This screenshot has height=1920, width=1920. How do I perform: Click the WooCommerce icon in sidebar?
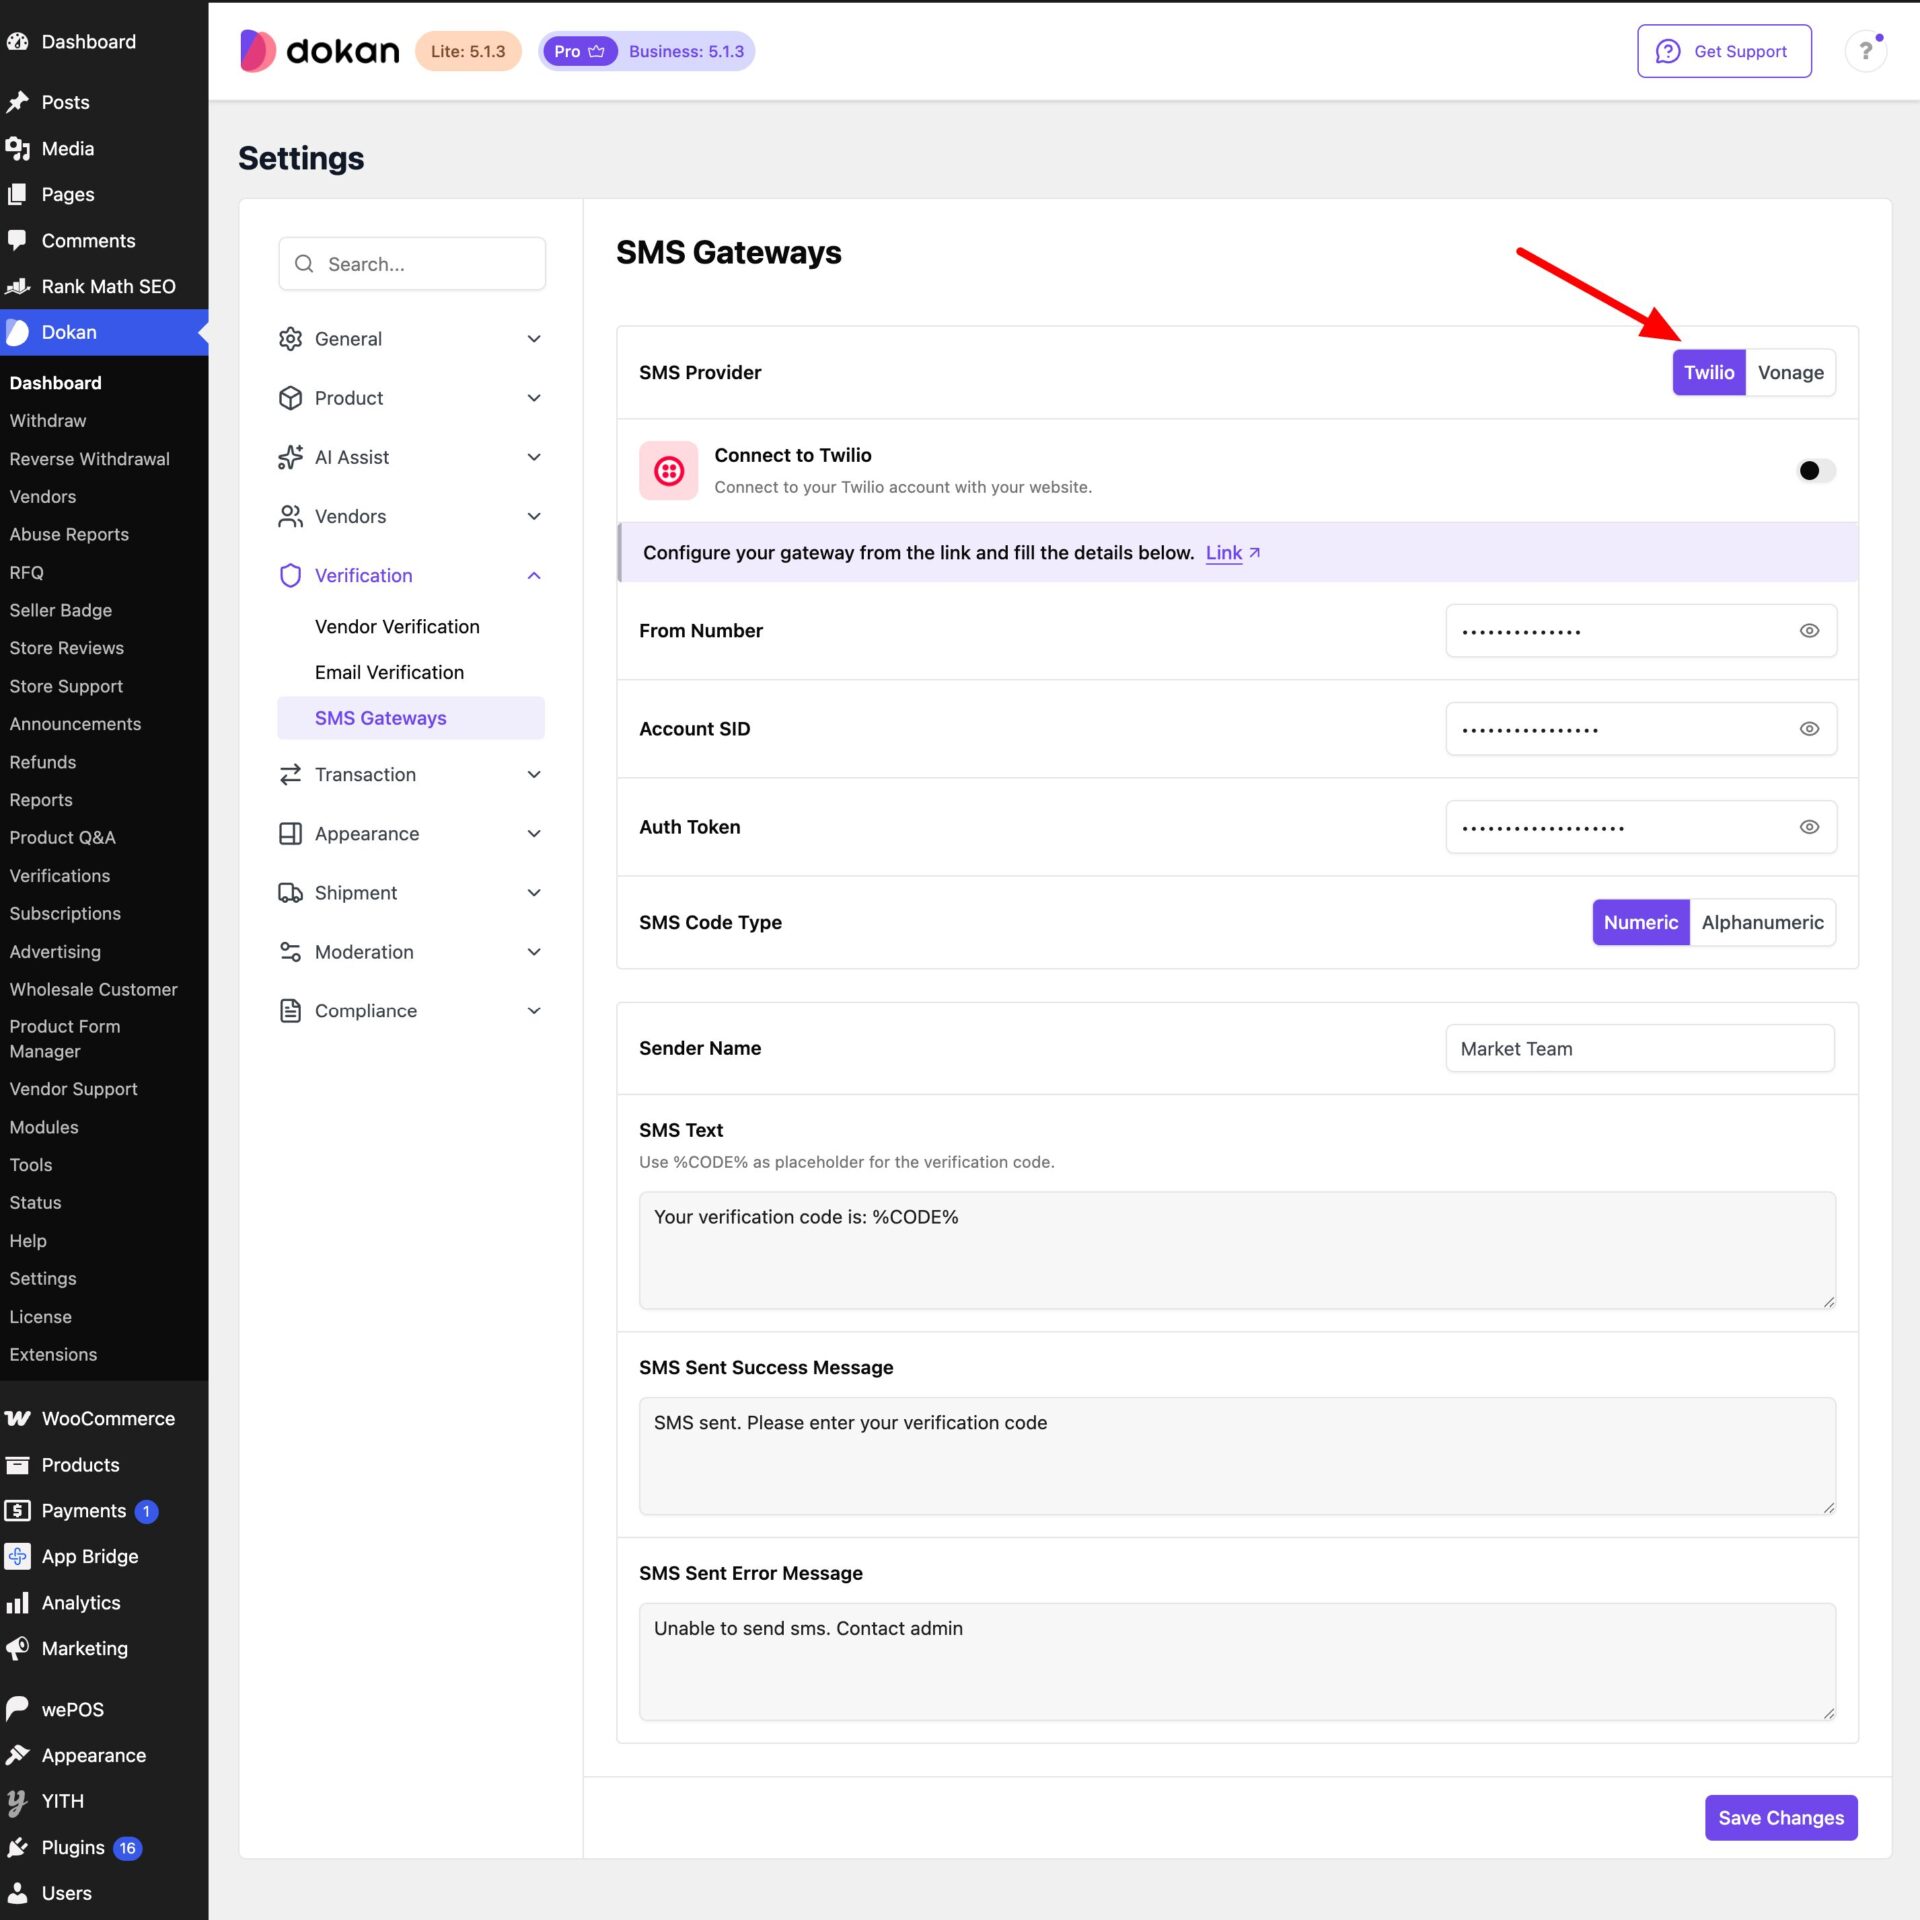pos(18,1418)
